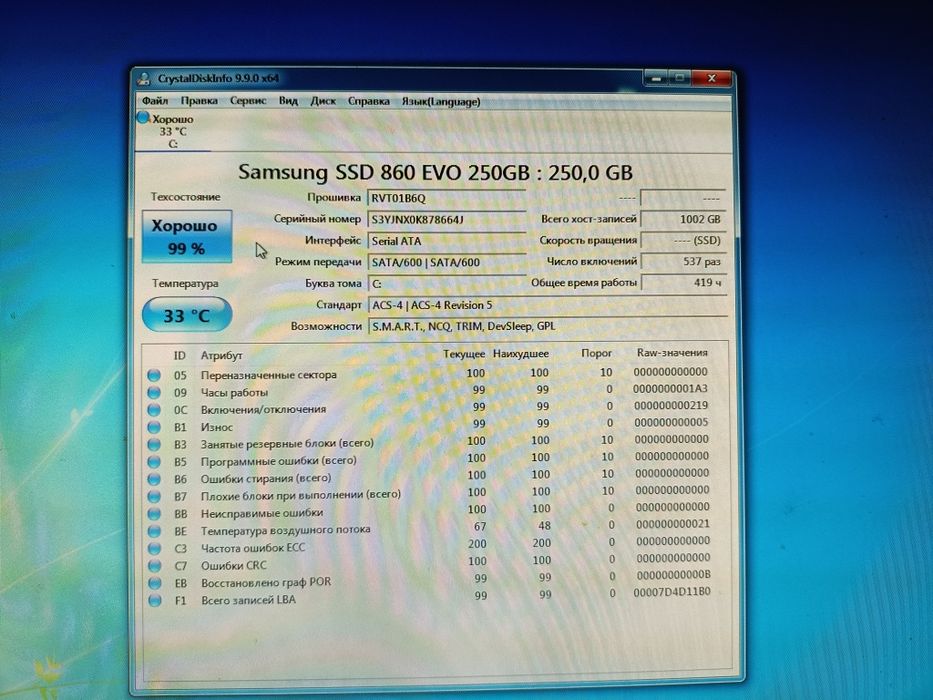
Task: Click status icon for B5 Программные ошибки
Action: tap(154, 461)
